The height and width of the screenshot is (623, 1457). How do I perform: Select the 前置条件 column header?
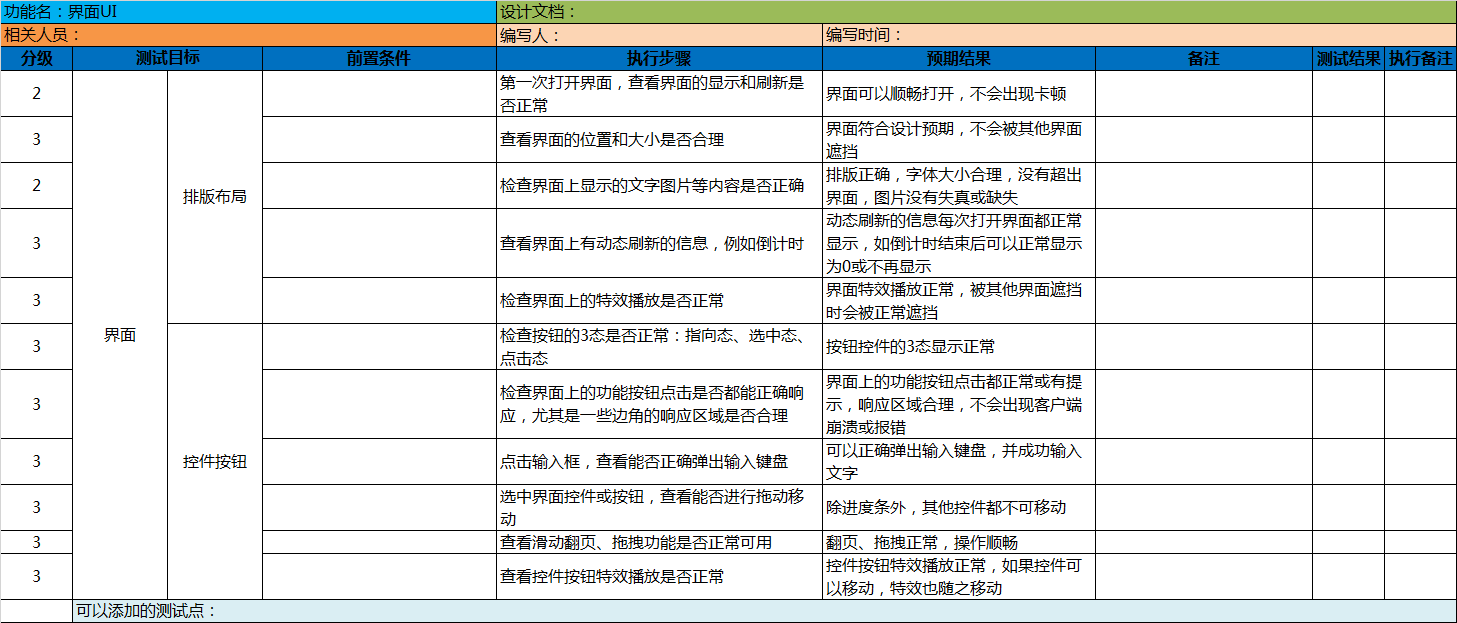[379, 58]
